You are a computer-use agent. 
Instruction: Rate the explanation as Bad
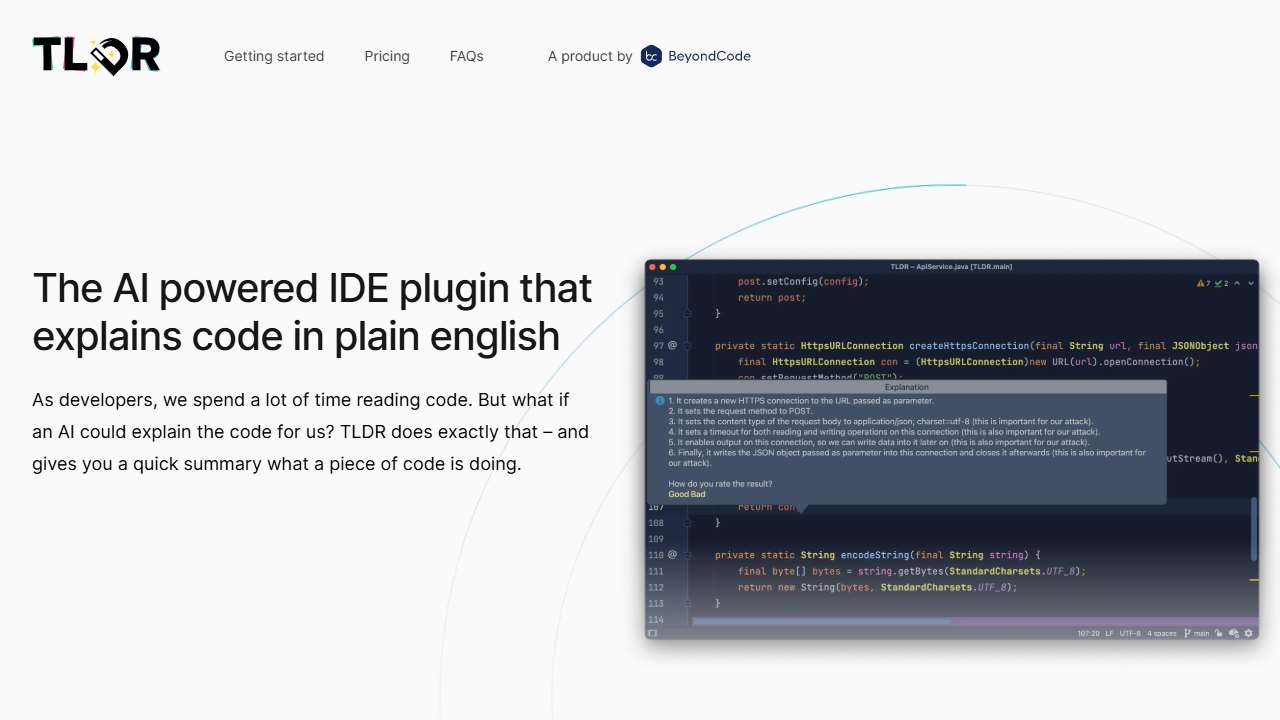697,494
